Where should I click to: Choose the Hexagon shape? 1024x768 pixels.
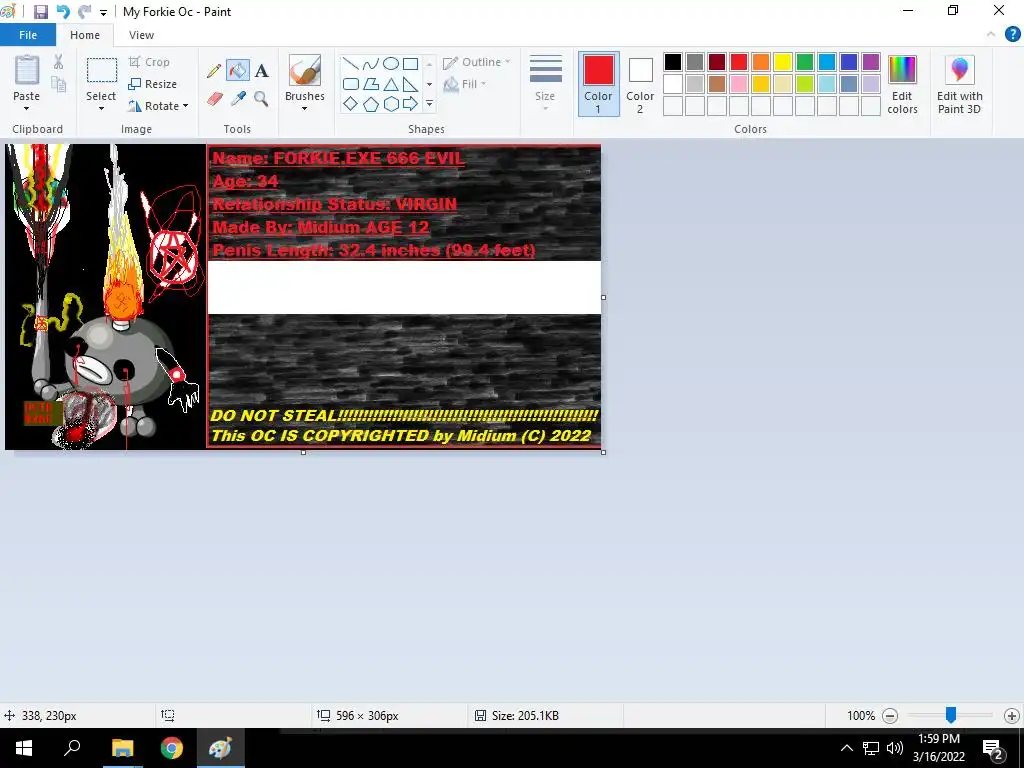[391, 104]
